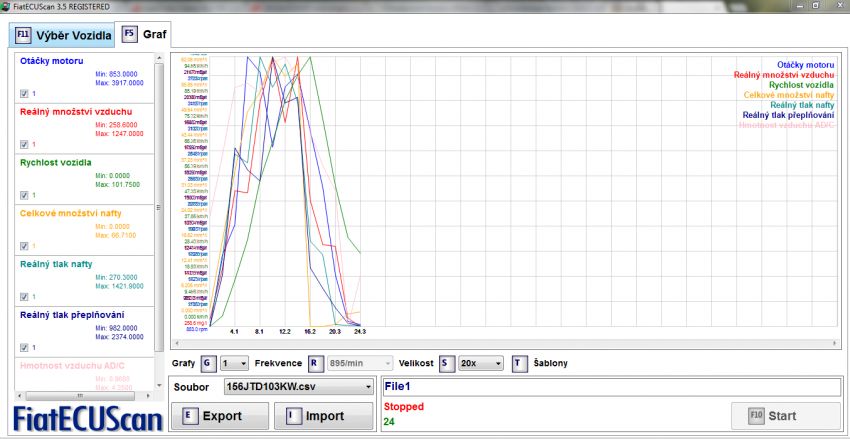Click the F11 key badge icon
The image size is (850, 439).
tap(23, 36)
